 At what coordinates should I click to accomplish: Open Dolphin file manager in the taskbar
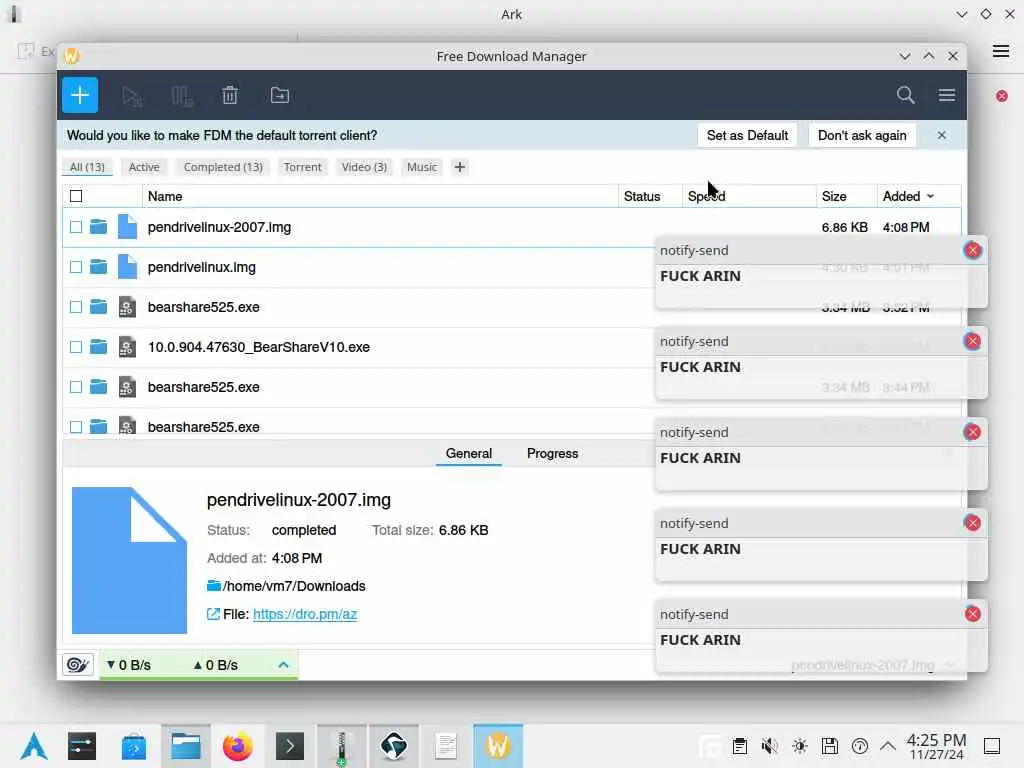(x=186, y=746)
